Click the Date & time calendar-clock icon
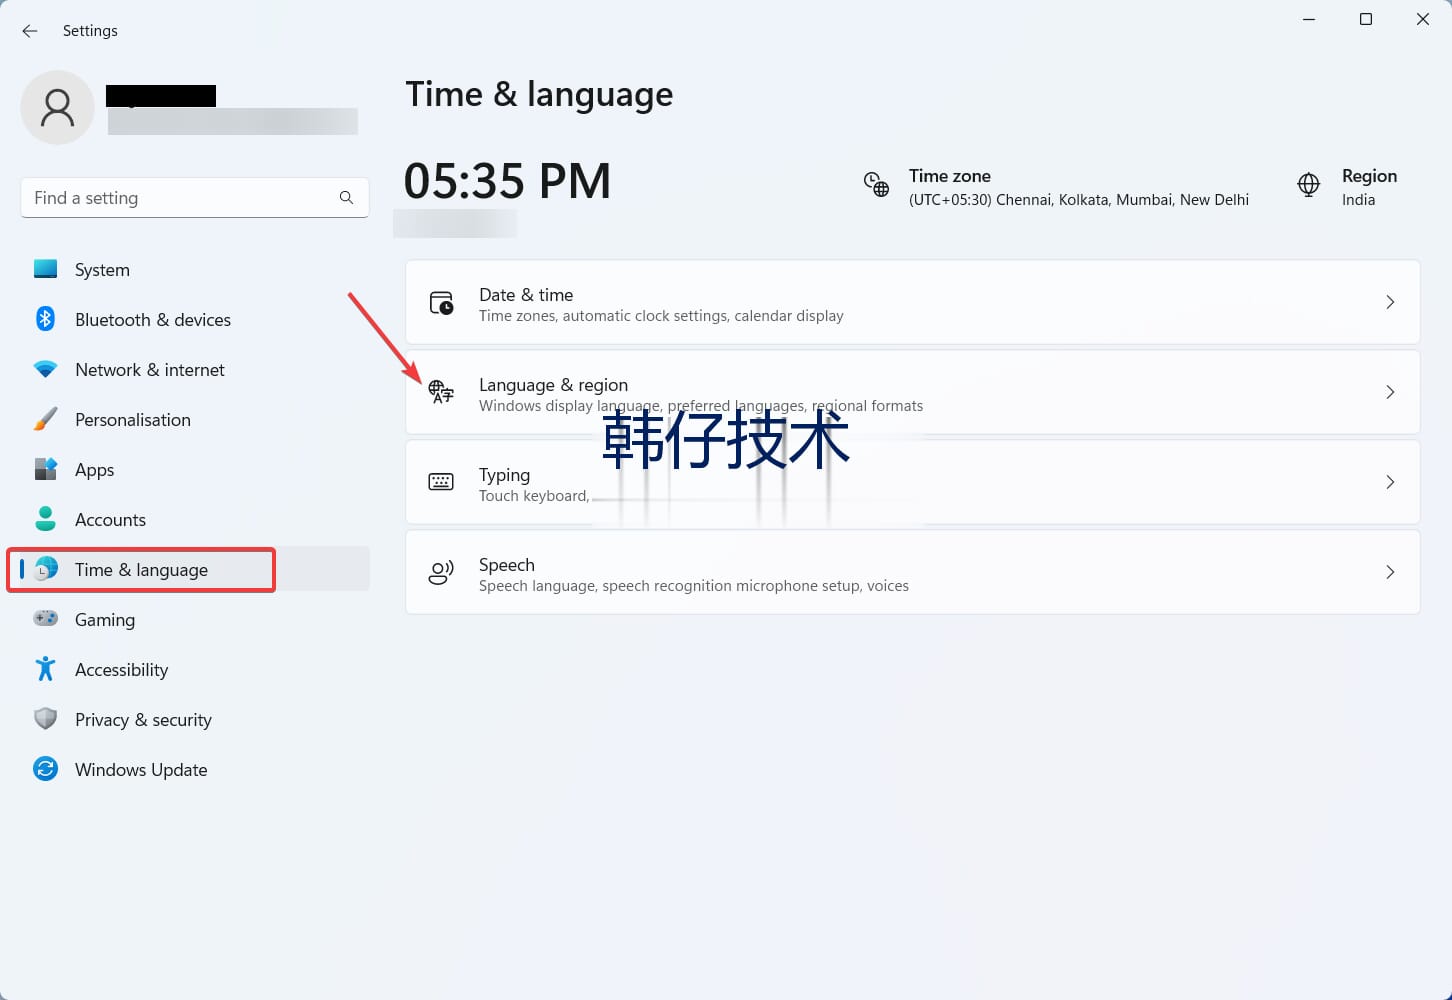 click(x=441, y=302)
